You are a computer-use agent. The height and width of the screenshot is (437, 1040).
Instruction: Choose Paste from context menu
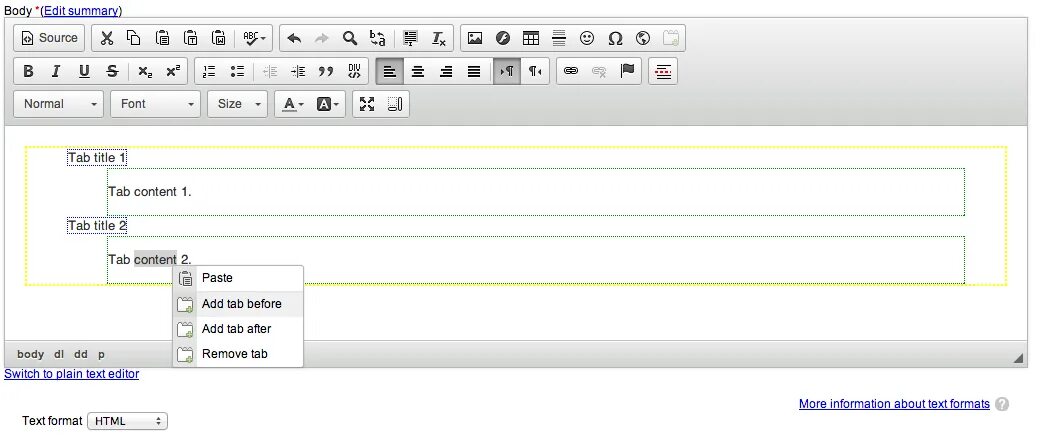(238, 278)
